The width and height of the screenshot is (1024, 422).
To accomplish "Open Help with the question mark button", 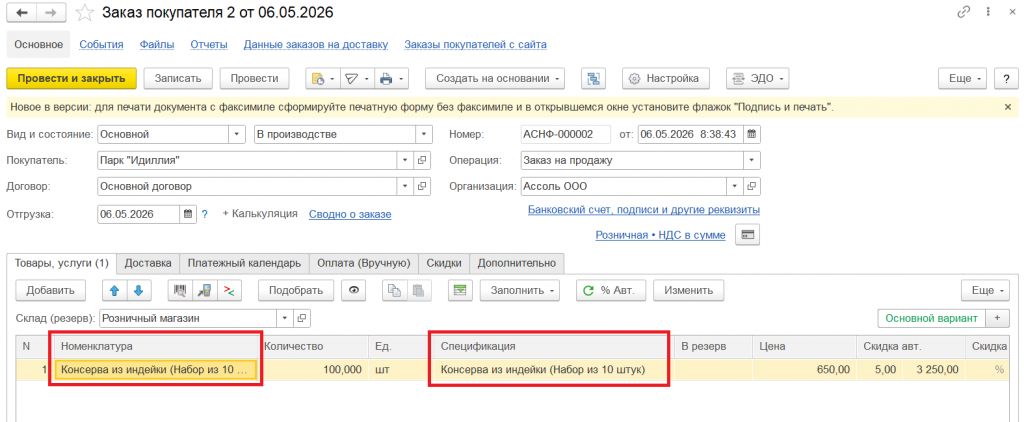I will click(x=1006, y=78).
